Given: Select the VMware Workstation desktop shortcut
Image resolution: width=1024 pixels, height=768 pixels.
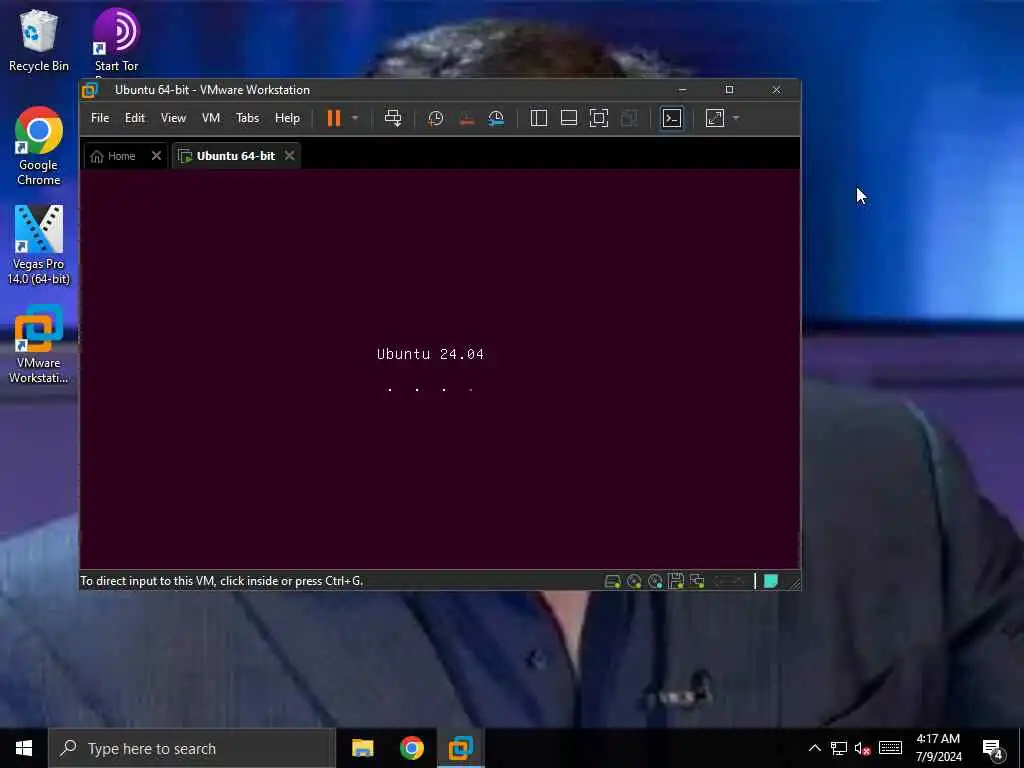Looking at the screenshot, I should (x=39, y=344).
